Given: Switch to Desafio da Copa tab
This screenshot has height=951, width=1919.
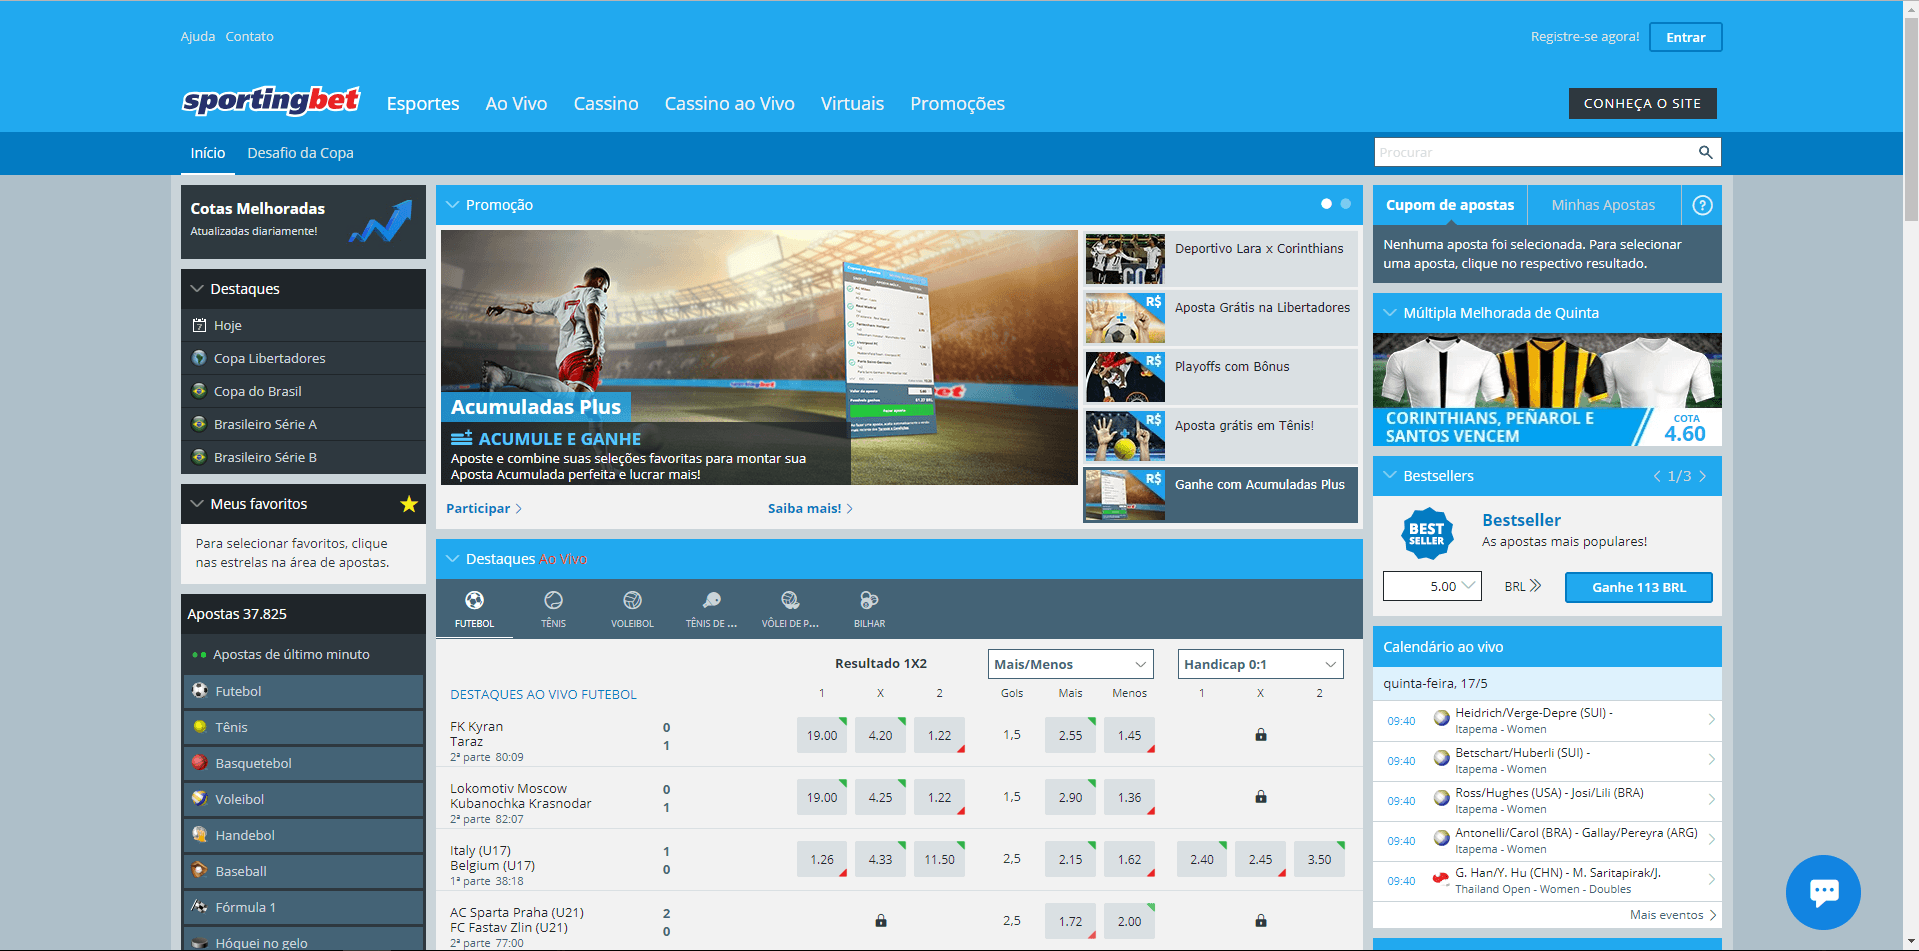Looking at the screenshot, I should pyautogui.click(x=300, y=153).
